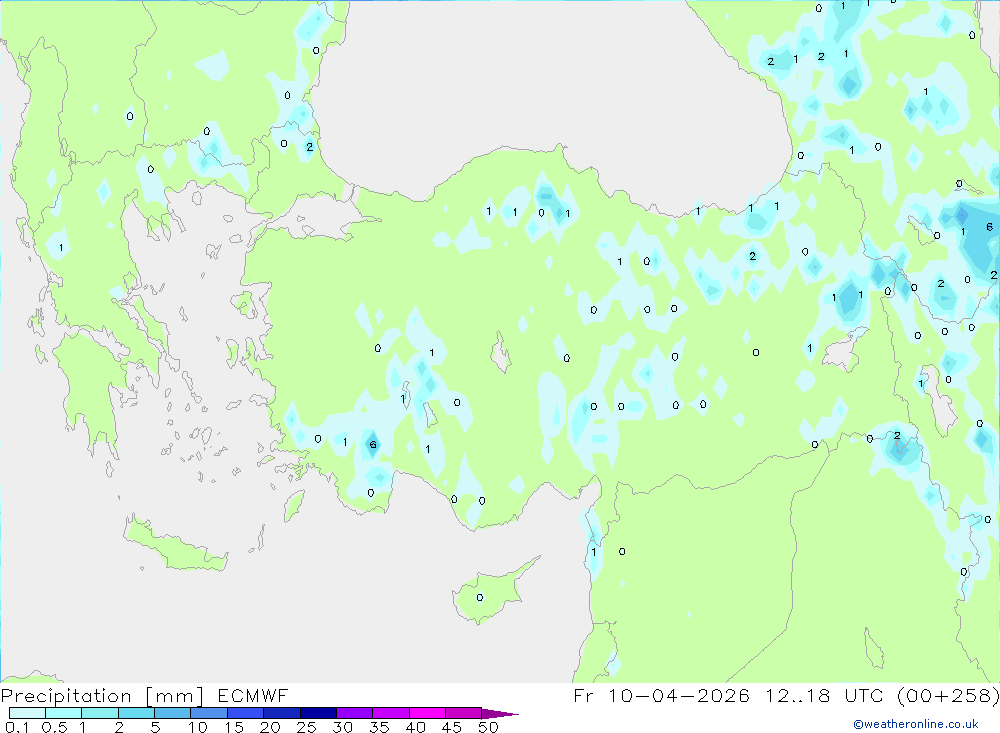
Task: Click the 40–45 mm magenta legend box
Action: (427, 713)
